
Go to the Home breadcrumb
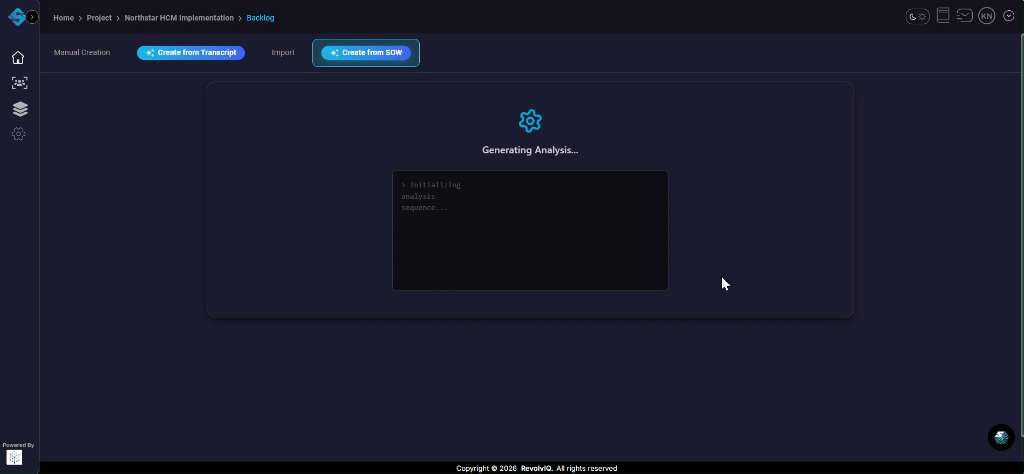pyautogui.click(x=63, y=18)
